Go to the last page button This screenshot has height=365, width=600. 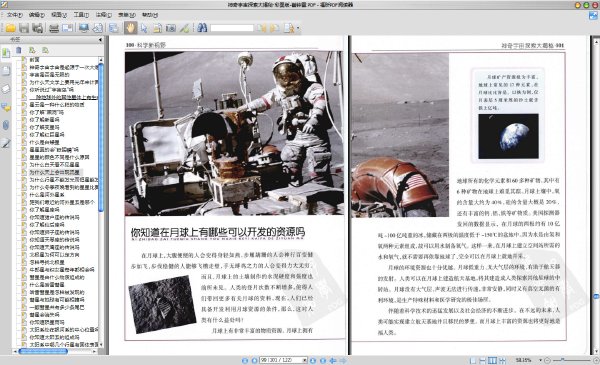[x=323, y=360]
